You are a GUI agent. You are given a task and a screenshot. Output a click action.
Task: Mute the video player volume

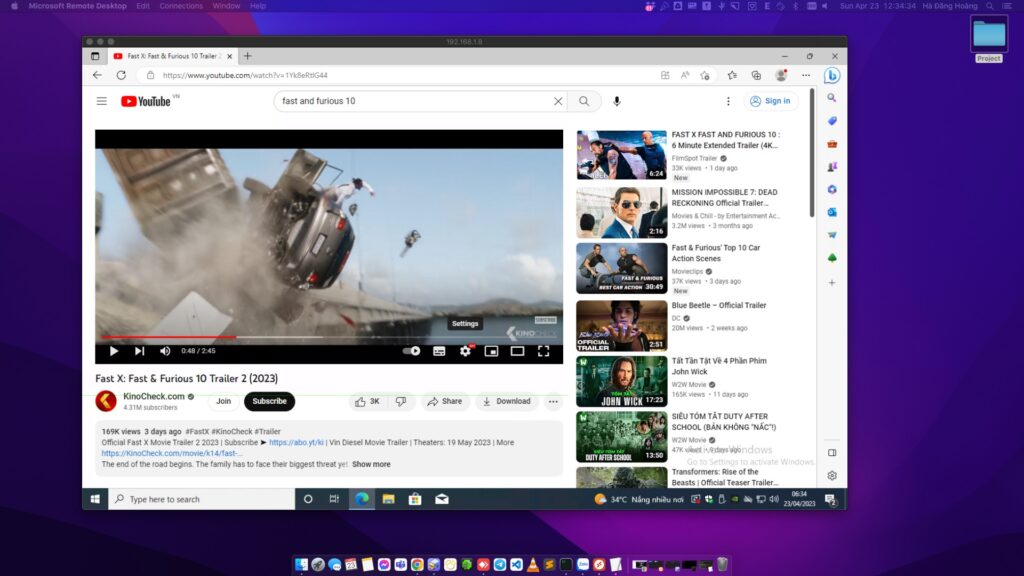pos(165,351)
